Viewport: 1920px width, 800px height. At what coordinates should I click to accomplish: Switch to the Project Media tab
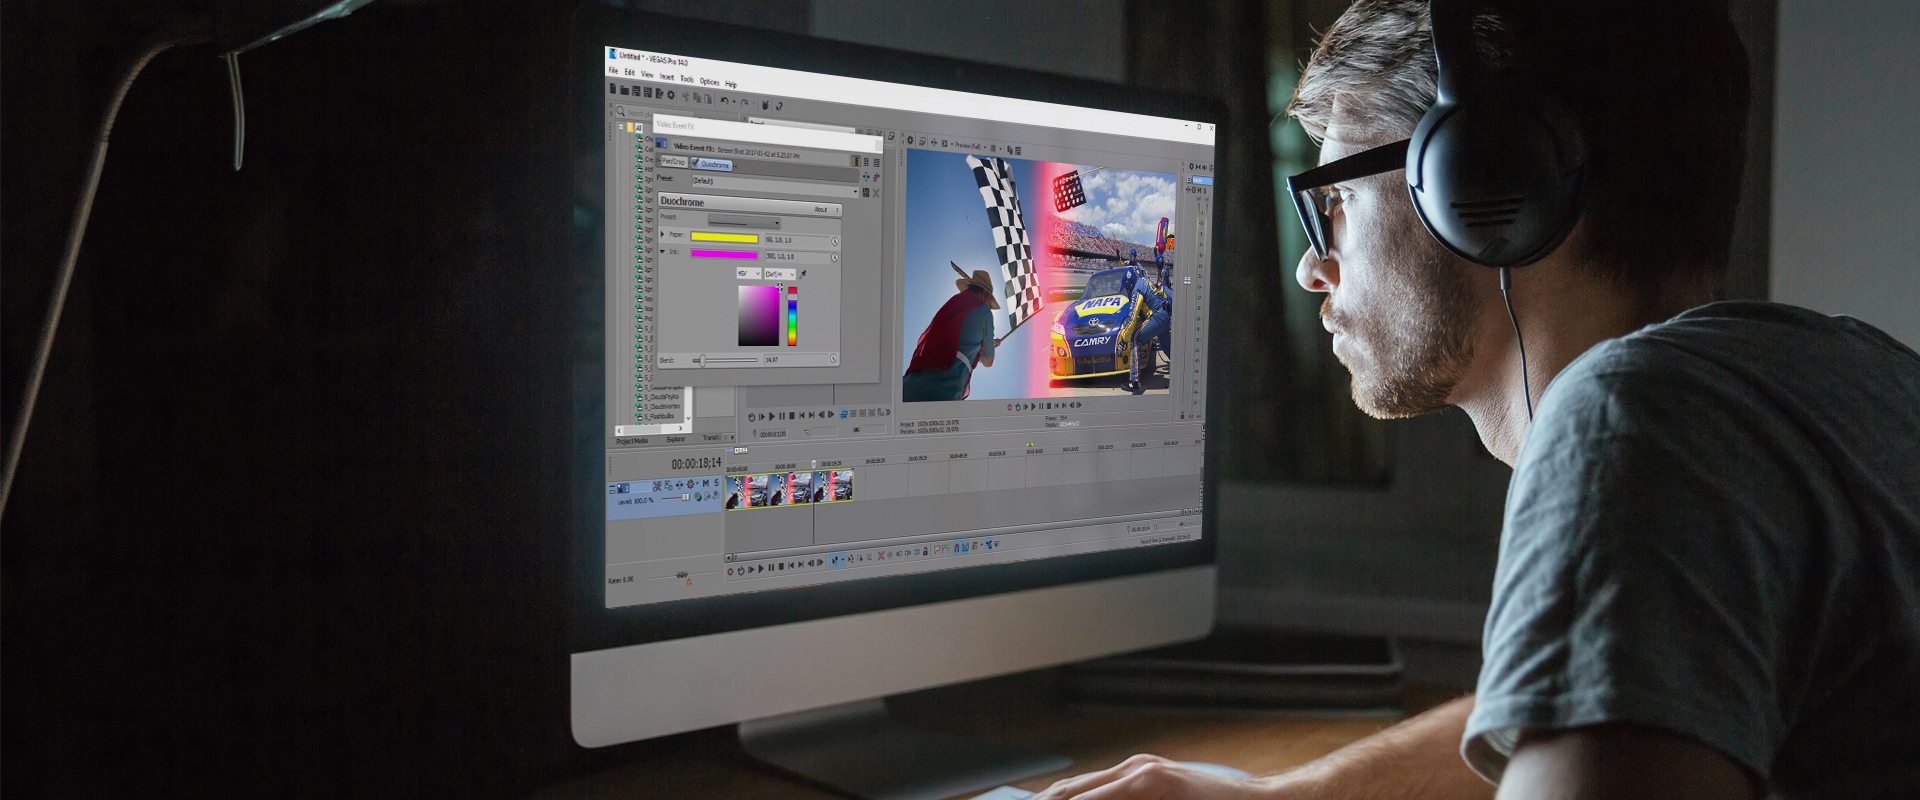coord(632,440)
